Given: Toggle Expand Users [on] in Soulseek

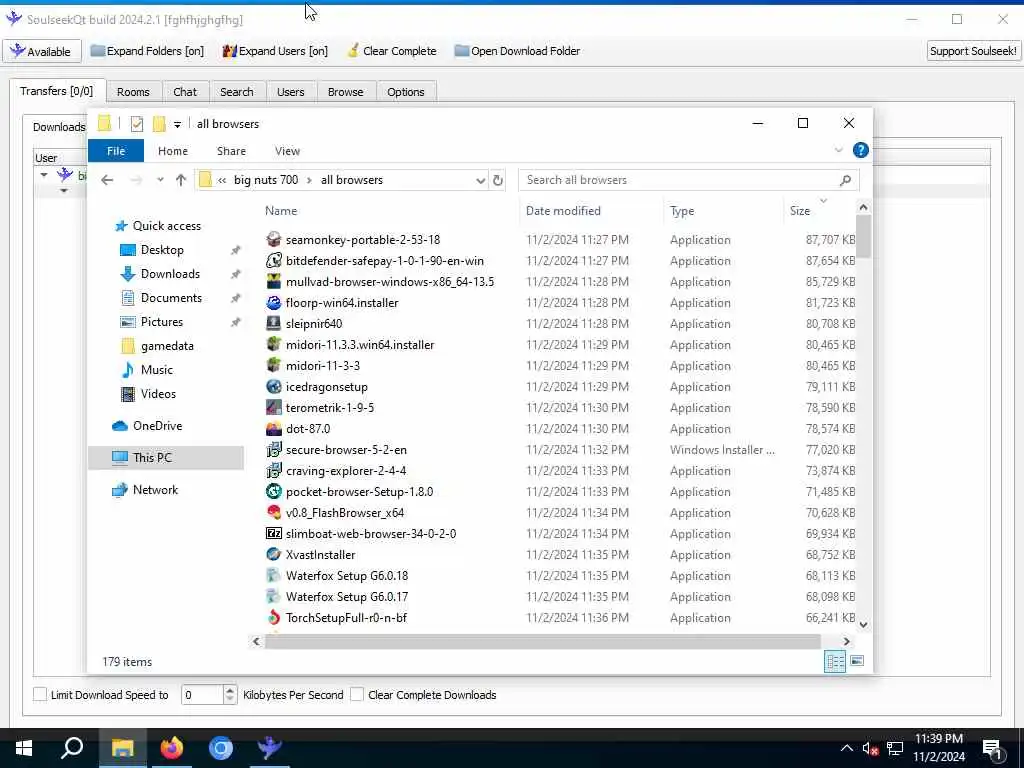Looking at the screenshot, I should coord(275,51).
